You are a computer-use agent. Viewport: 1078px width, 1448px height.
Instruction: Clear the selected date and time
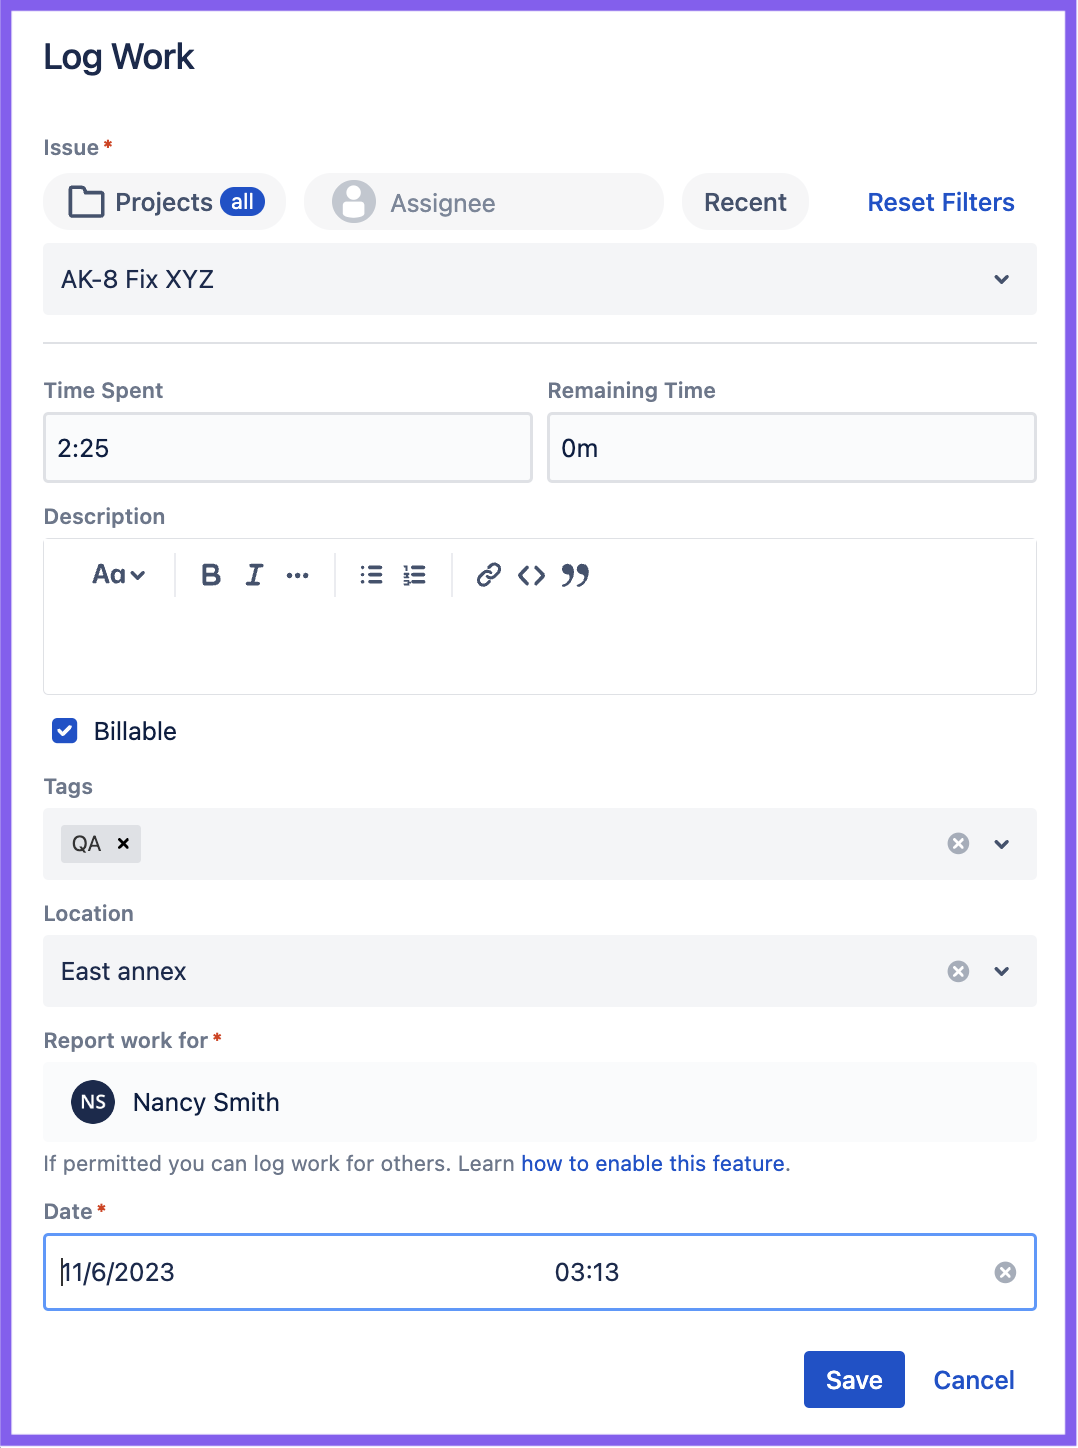1004,1272
